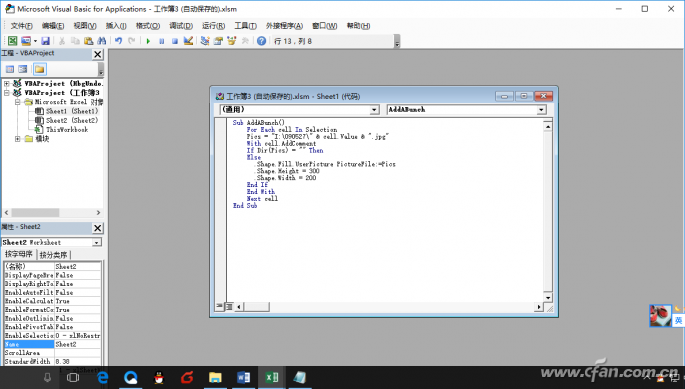Image resolution: width=685 pixels, height=389 pixels.
Task: Click the Redo arrow icon
Action: (131, 41)
